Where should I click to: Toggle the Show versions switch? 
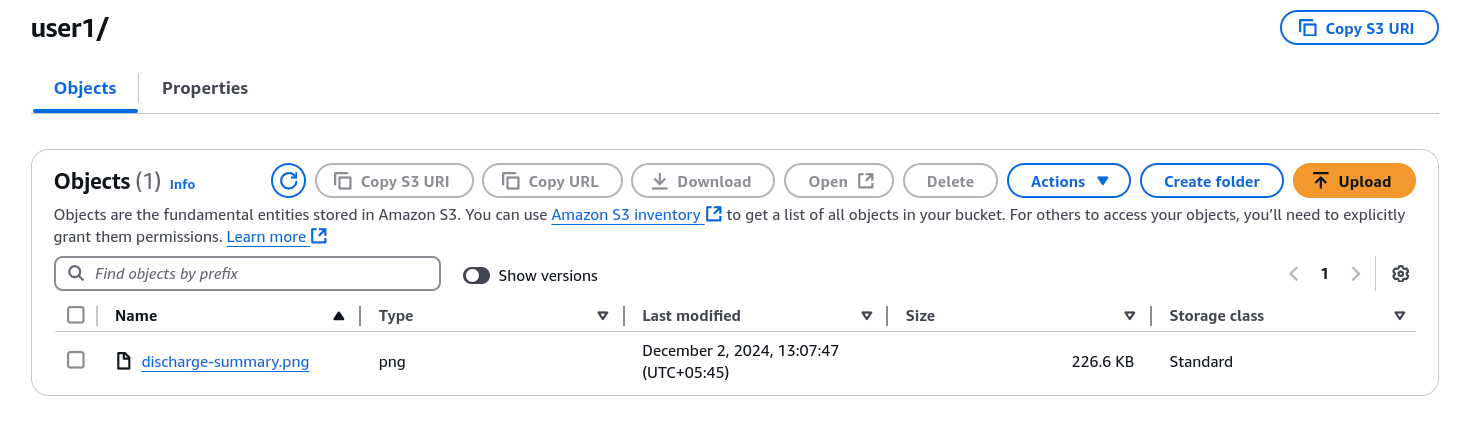pos(476,275)
